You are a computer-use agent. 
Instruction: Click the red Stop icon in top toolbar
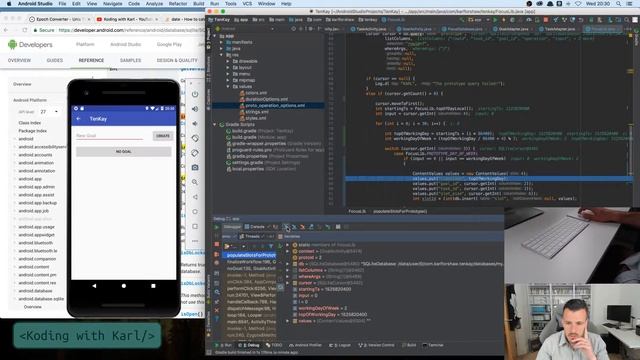pos(546,20)
